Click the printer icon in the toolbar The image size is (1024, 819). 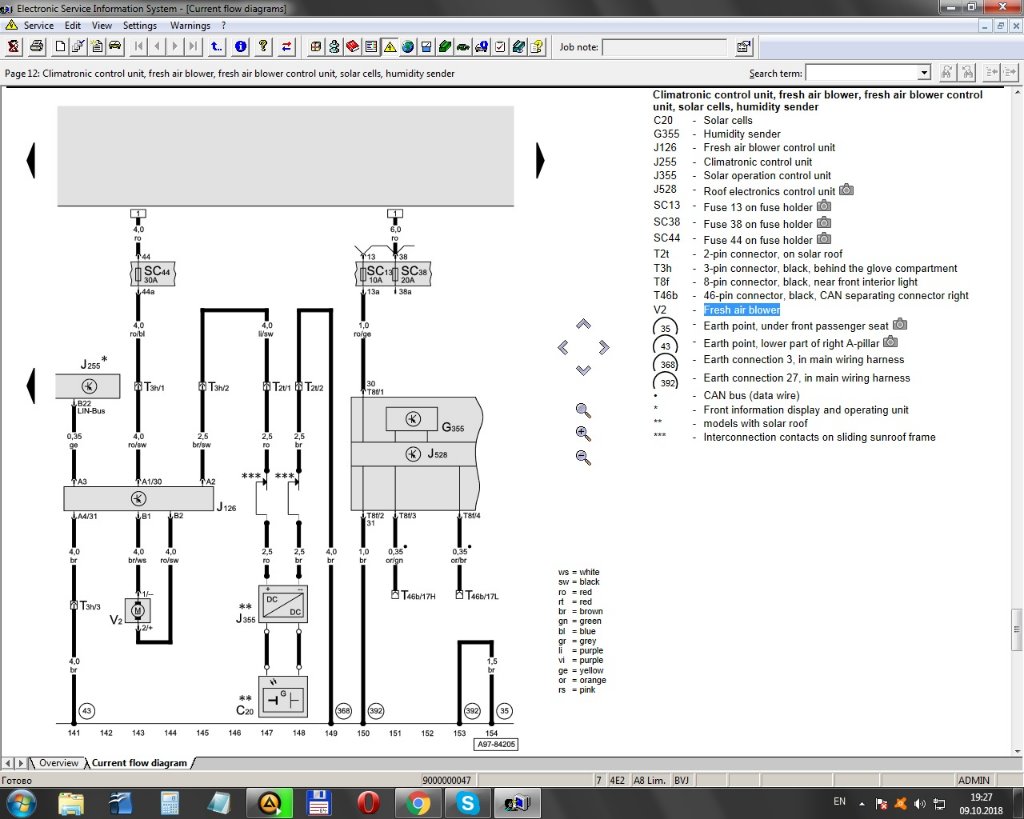click(x=37, y=46)
